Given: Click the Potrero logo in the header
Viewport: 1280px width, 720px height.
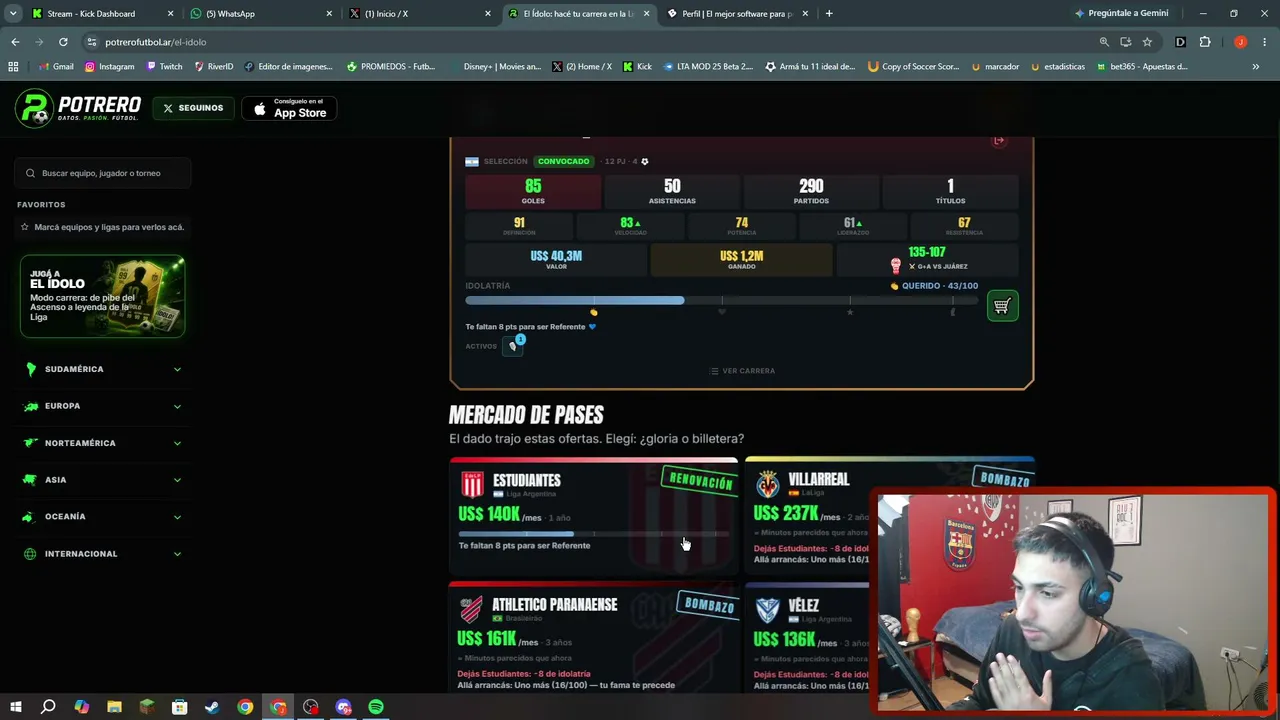Looking at the screenshot, I should [78, 108].
